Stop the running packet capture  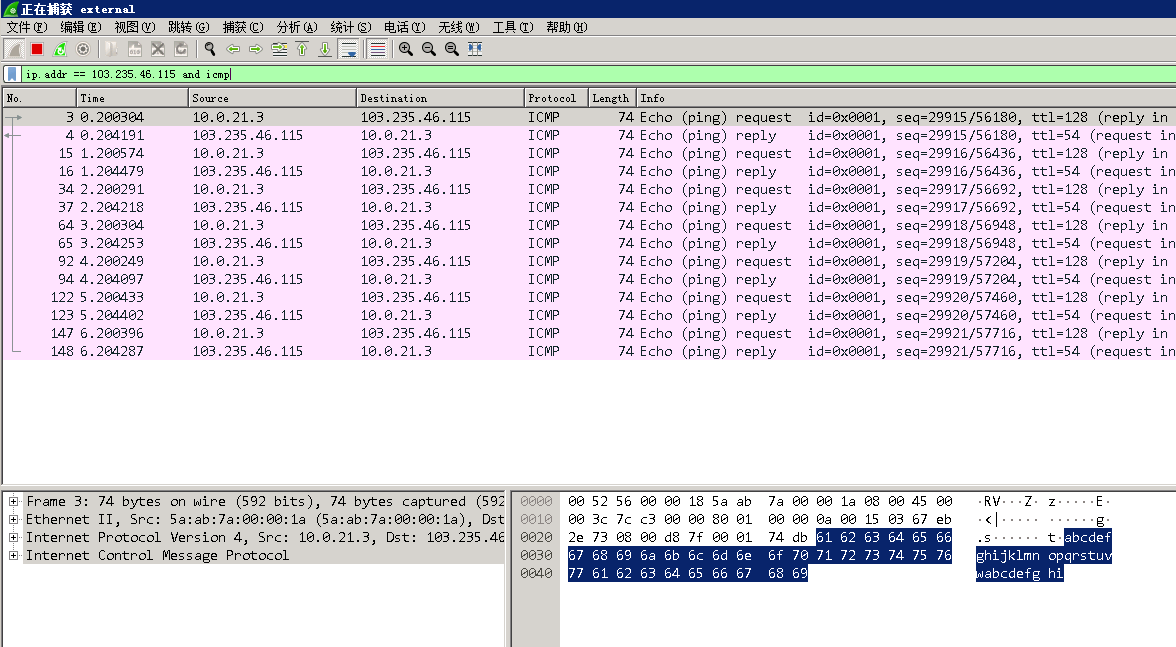[x=37, y=49]
